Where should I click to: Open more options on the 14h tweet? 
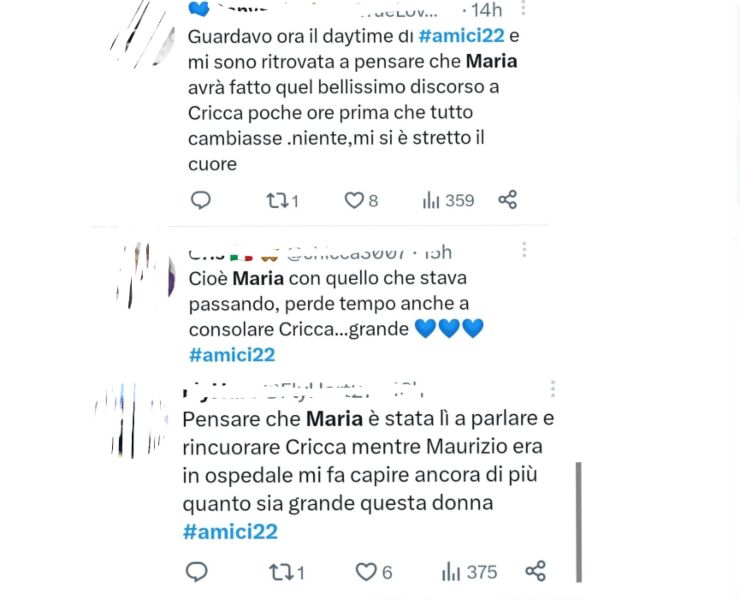click(524, 9)
